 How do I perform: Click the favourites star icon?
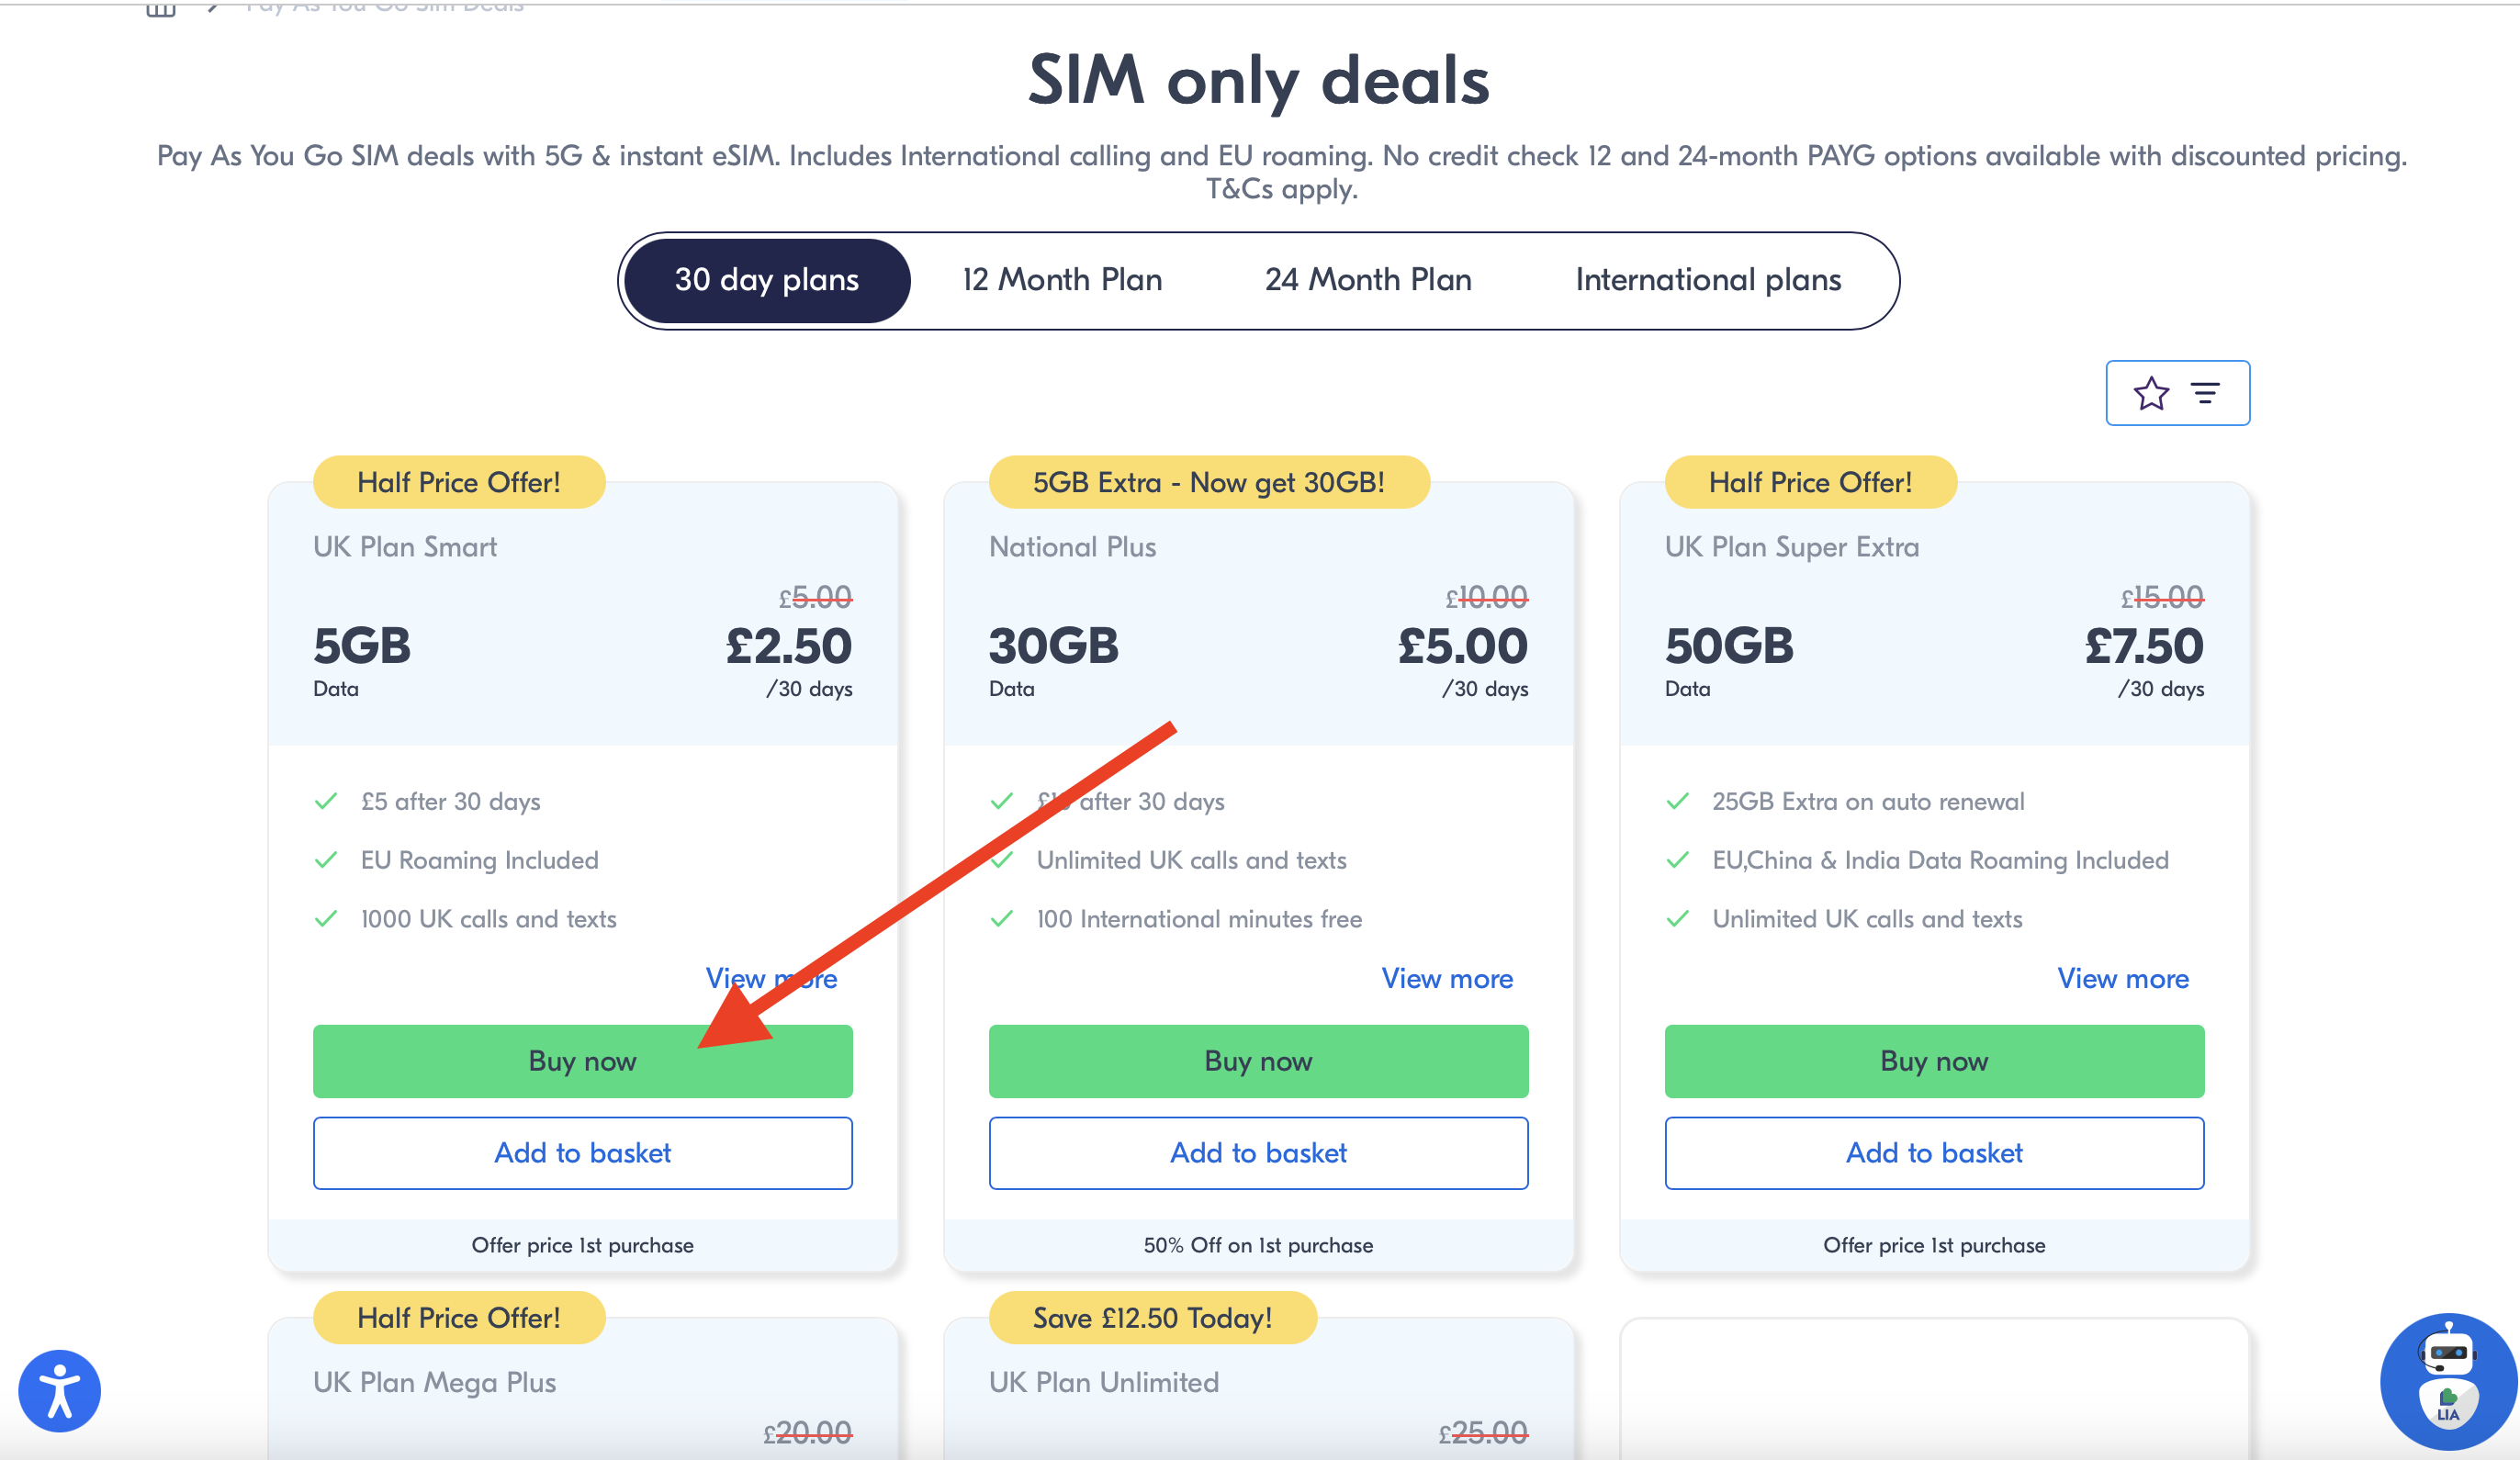(2151, 394)
